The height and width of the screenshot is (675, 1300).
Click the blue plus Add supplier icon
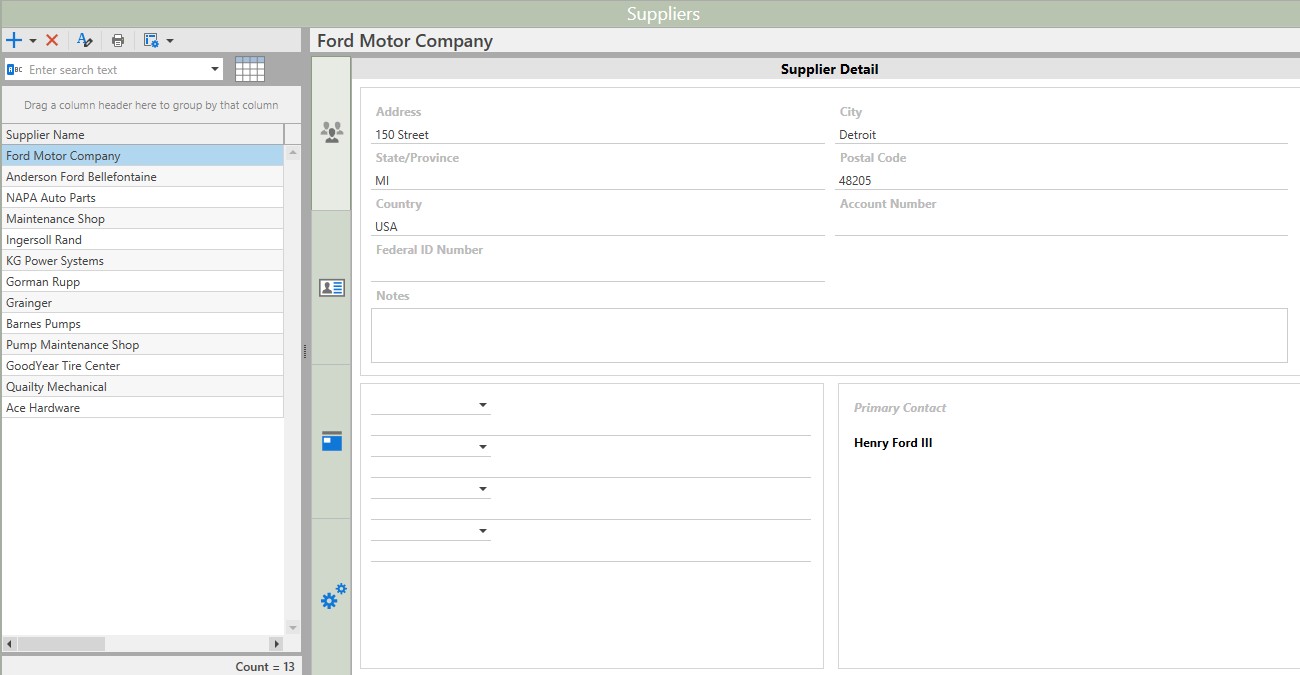(x=14, y=40)
